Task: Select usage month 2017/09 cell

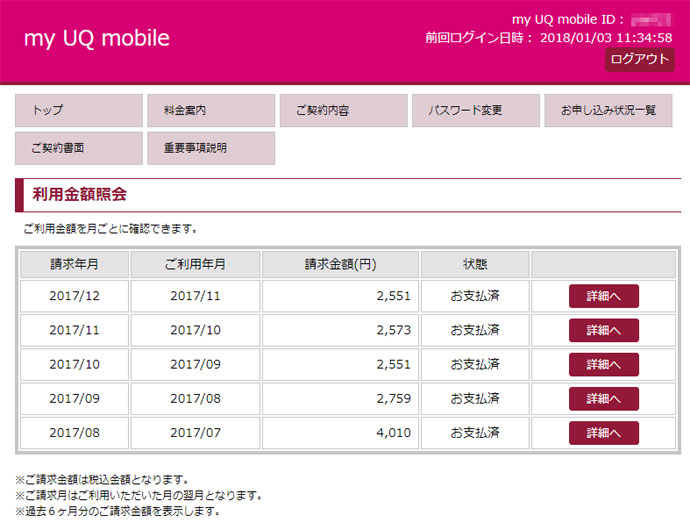Action: click(195, 364)
